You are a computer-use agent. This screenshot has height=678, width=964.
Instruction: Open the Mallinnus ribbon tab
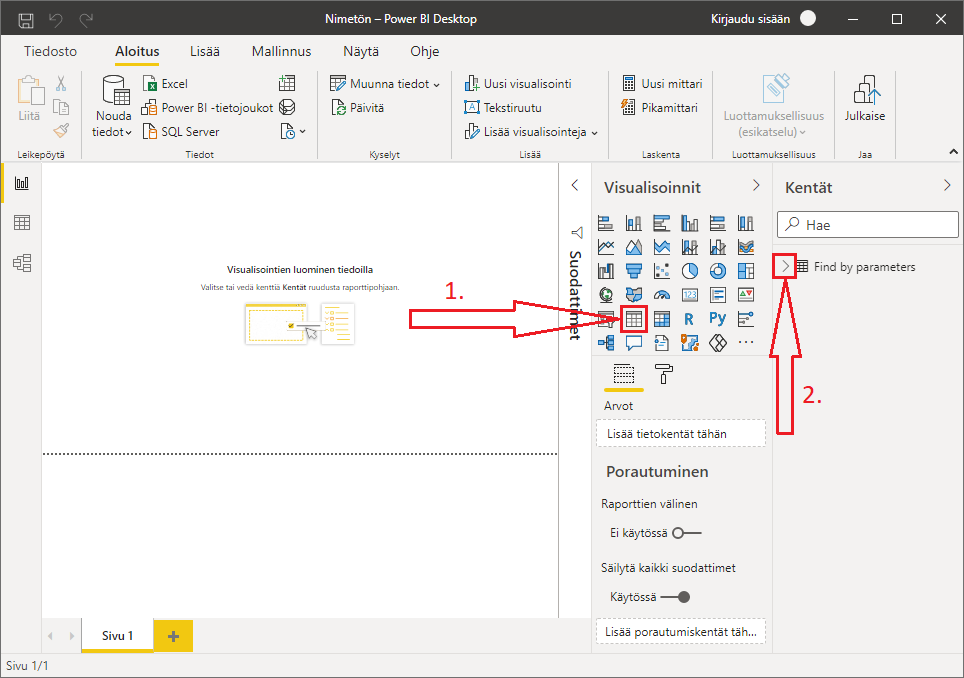[x=281, y=51]
